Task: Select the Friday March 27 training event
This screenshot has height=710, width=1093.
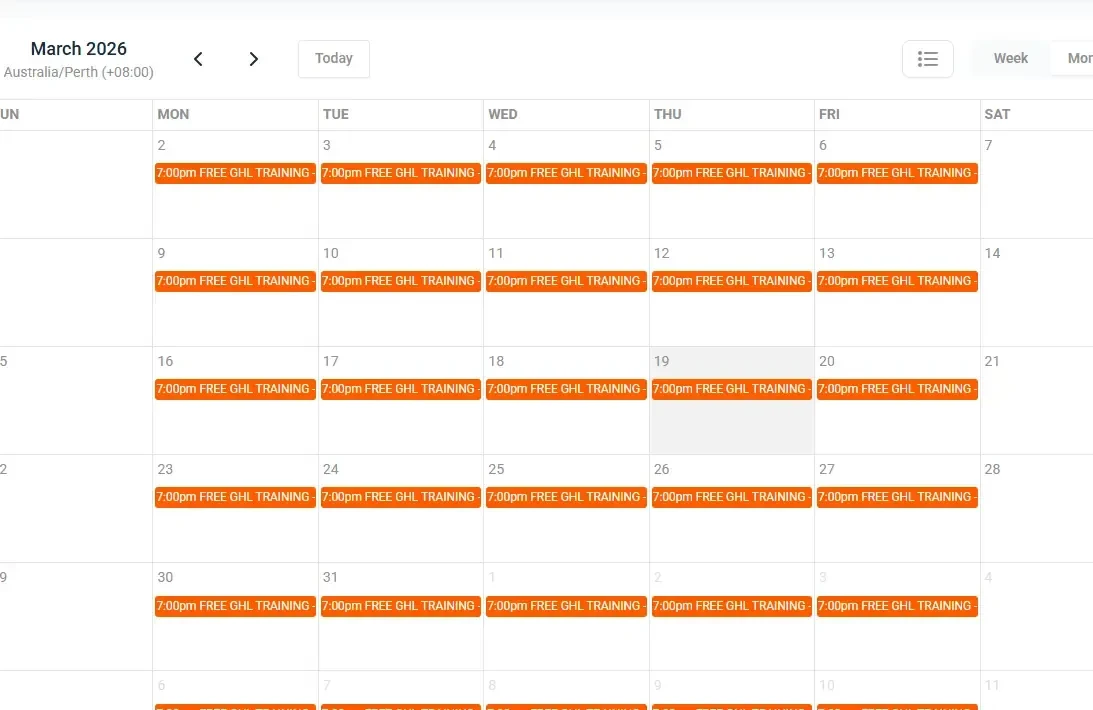Action: pos(897,497)
